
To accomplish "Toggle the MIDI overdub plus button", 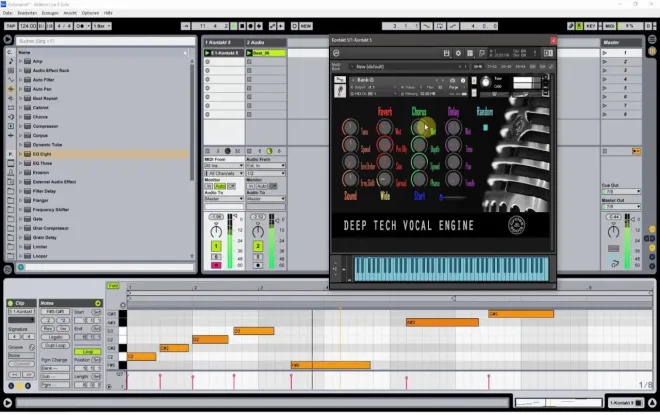I will (259, 26).
